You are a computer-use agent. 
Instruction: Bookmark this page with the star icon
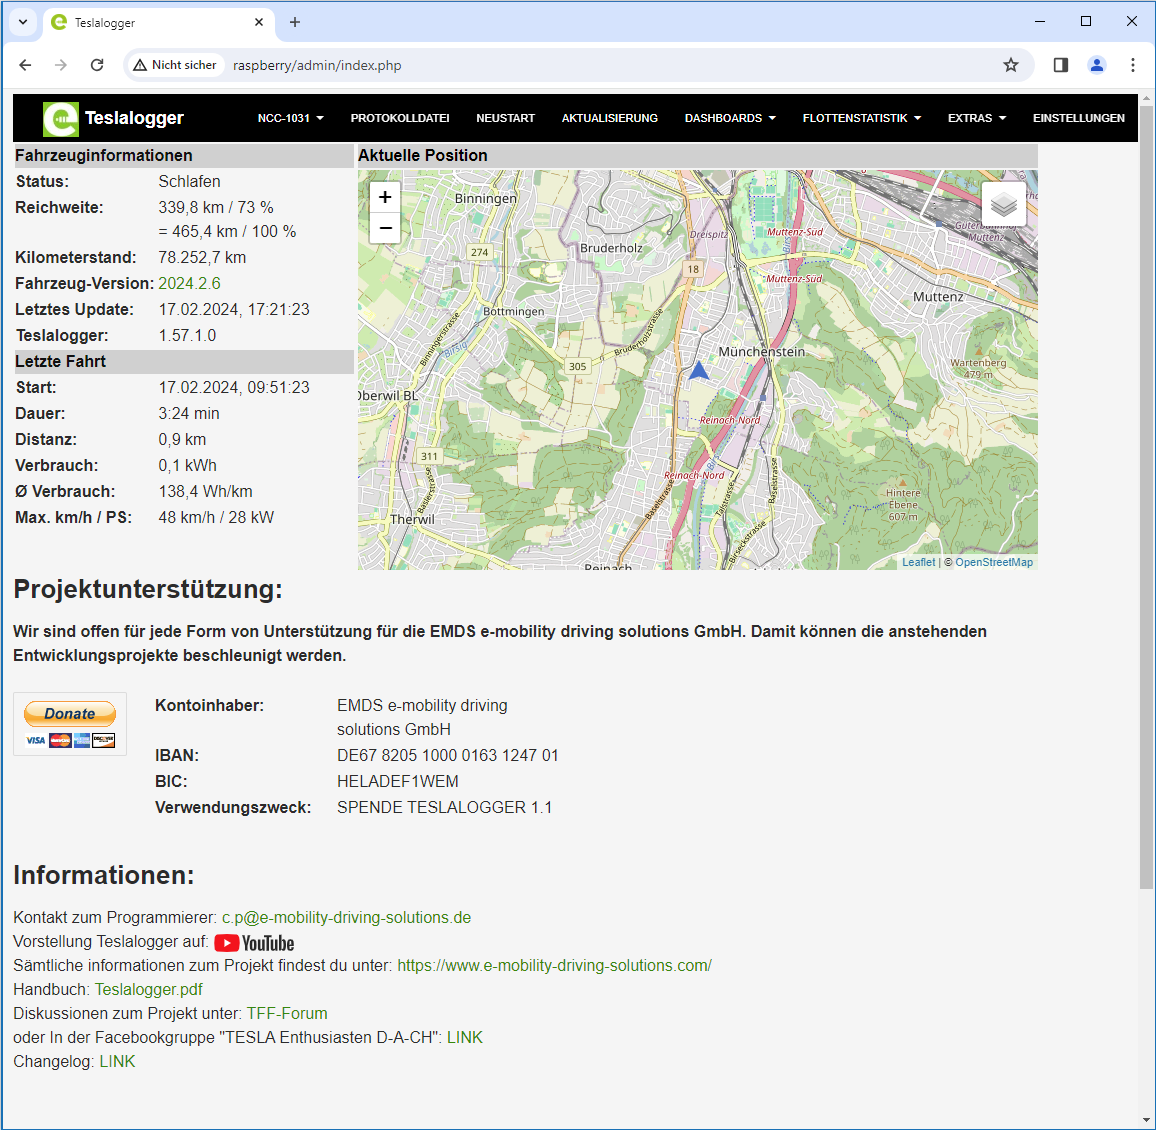click(x=1011, y=65)
